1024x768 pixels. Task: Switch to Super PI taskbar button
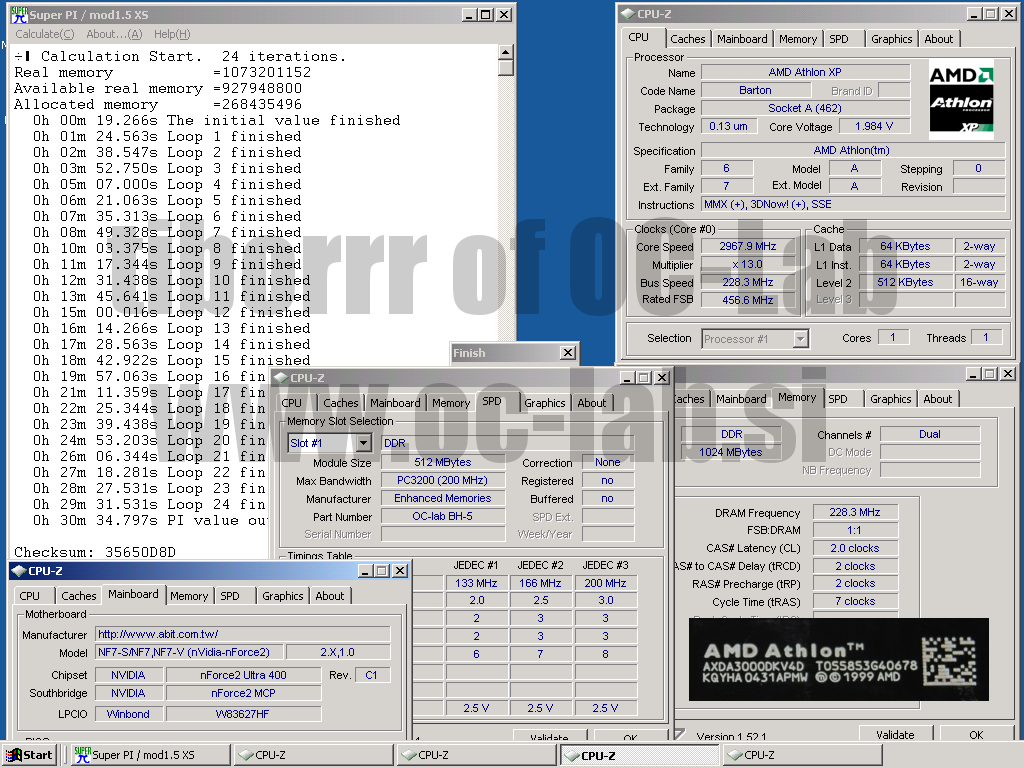(150, 755)
